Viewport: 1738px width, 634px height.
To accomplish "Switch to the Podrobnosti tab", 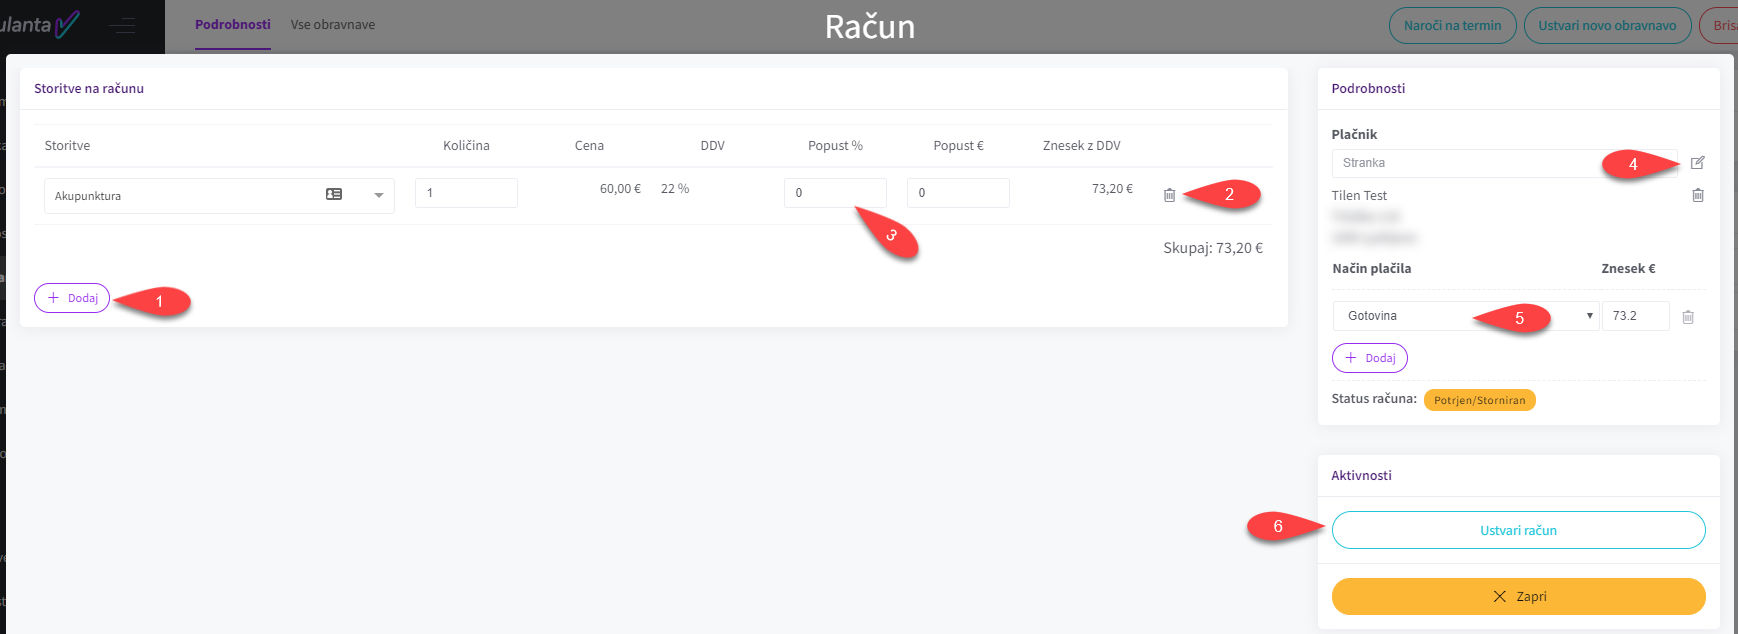I will click(232, 25).
